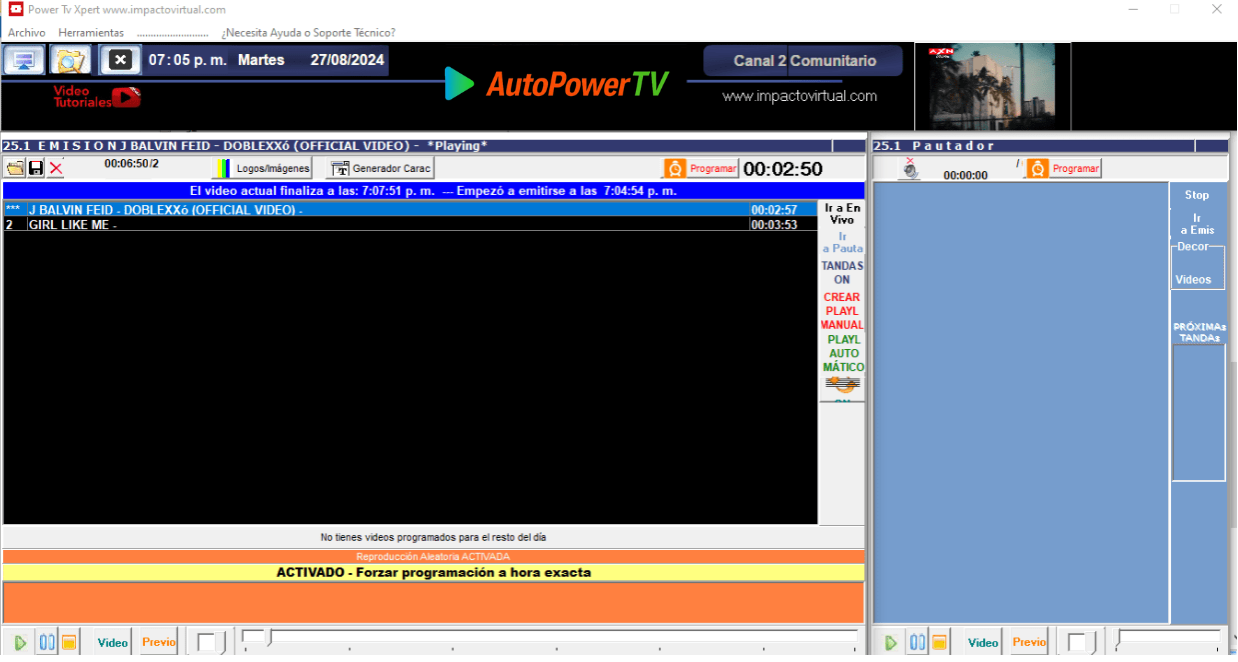Enable TANDAS ON mode

point(841,272)
